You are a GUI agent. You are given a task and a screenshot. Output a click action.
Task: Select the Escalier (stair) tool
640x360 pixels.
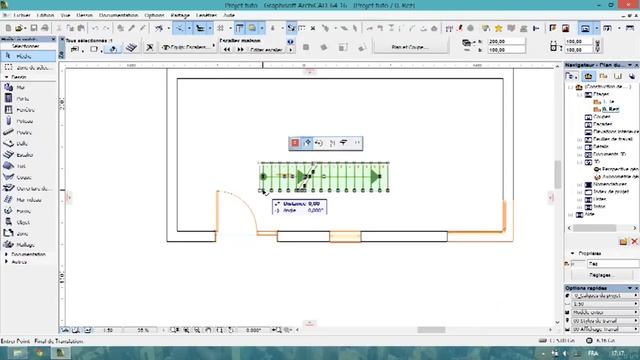(28, 155)
